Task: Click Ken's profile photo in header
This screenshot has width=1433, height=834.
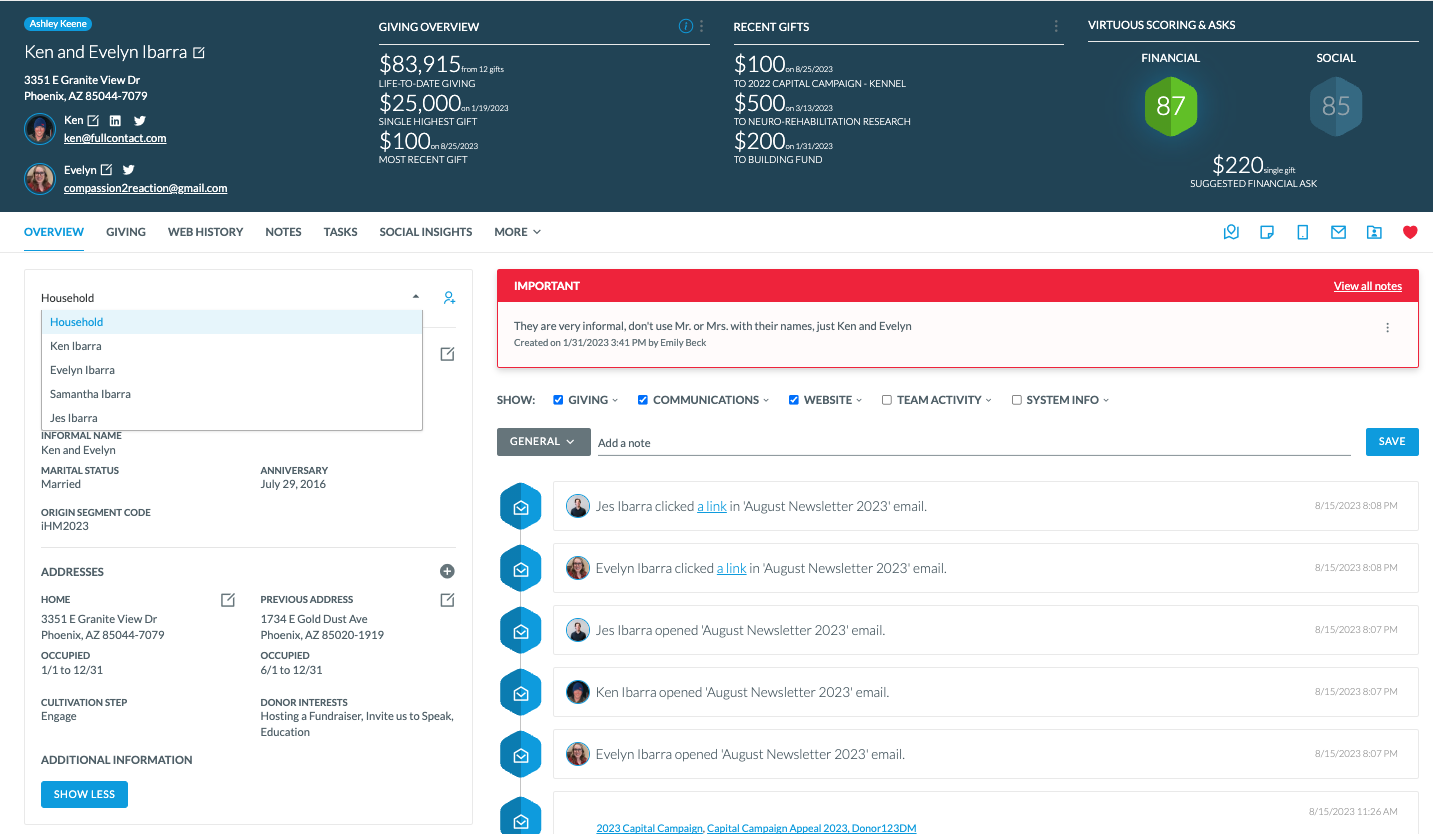Action: (x=39, y=128)
